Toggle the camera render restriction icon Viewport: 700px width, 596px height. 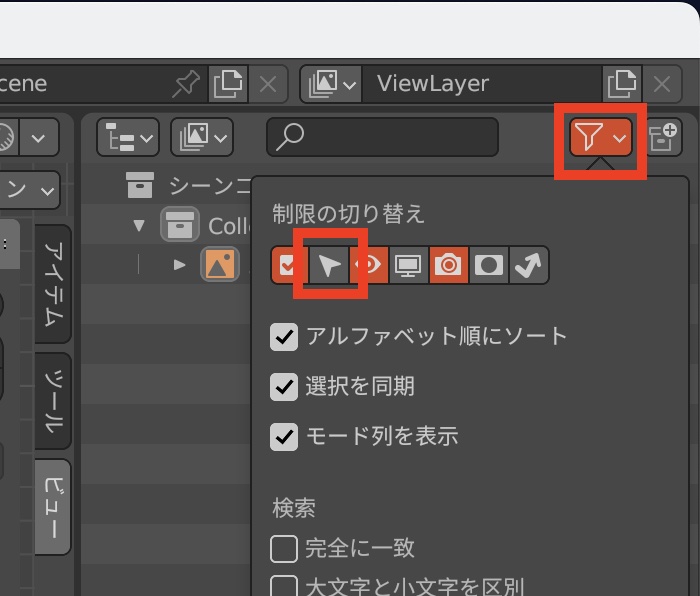click(449, 265)
